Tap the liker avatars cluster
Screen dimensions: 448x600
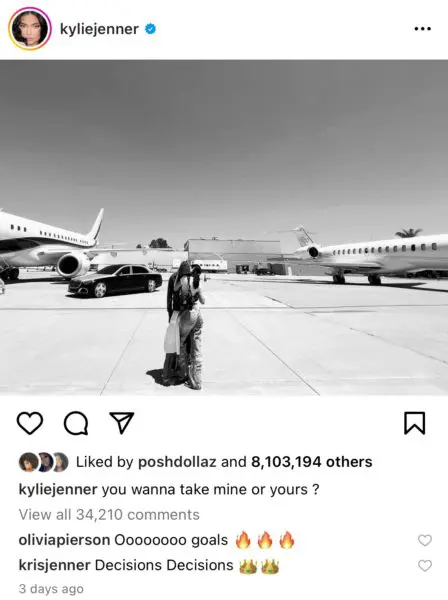click(44, 462)
